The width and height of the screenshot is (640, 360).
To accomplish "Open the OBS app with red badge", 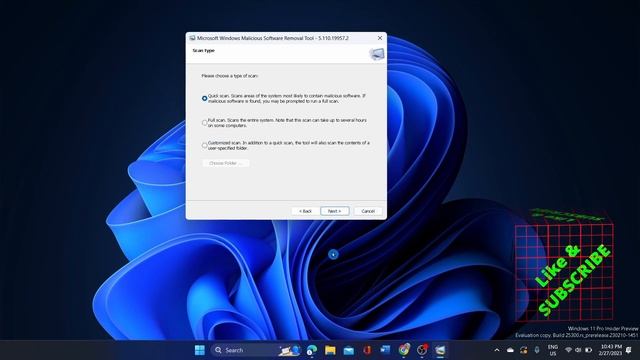I will (422, 350).
